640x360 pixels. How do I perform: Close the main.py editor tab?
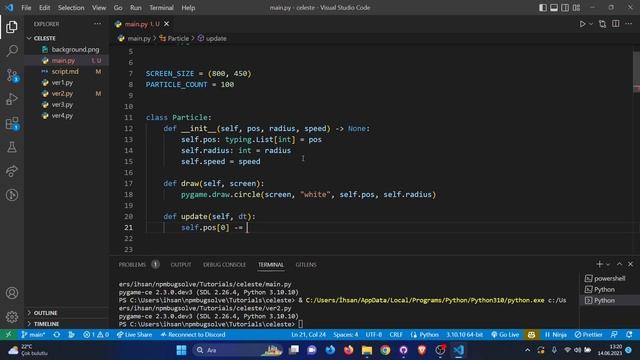[x=167, y=24]
